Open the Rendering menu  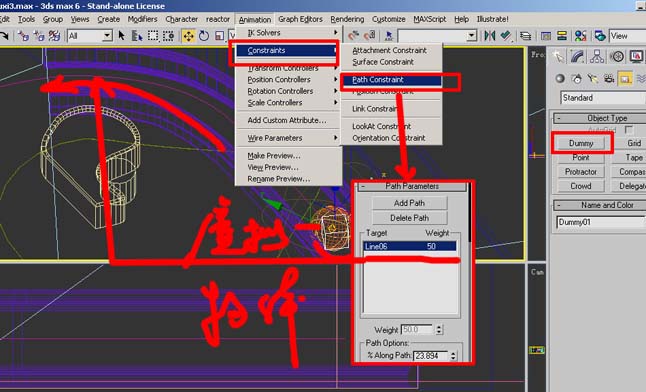347,19
